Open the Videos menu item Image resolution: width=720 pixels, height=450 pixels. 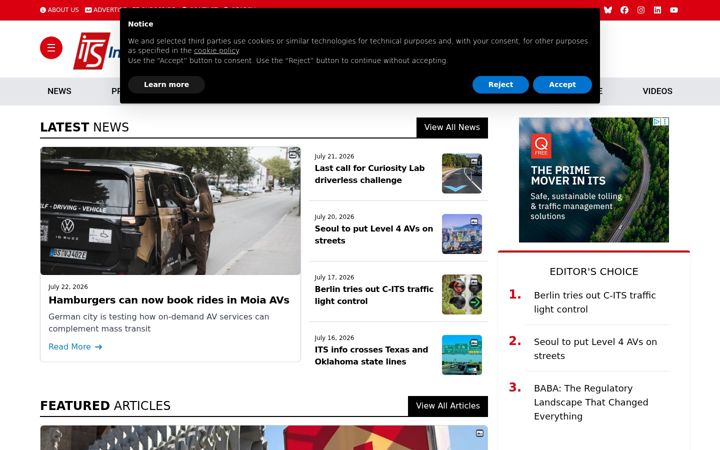657,91
